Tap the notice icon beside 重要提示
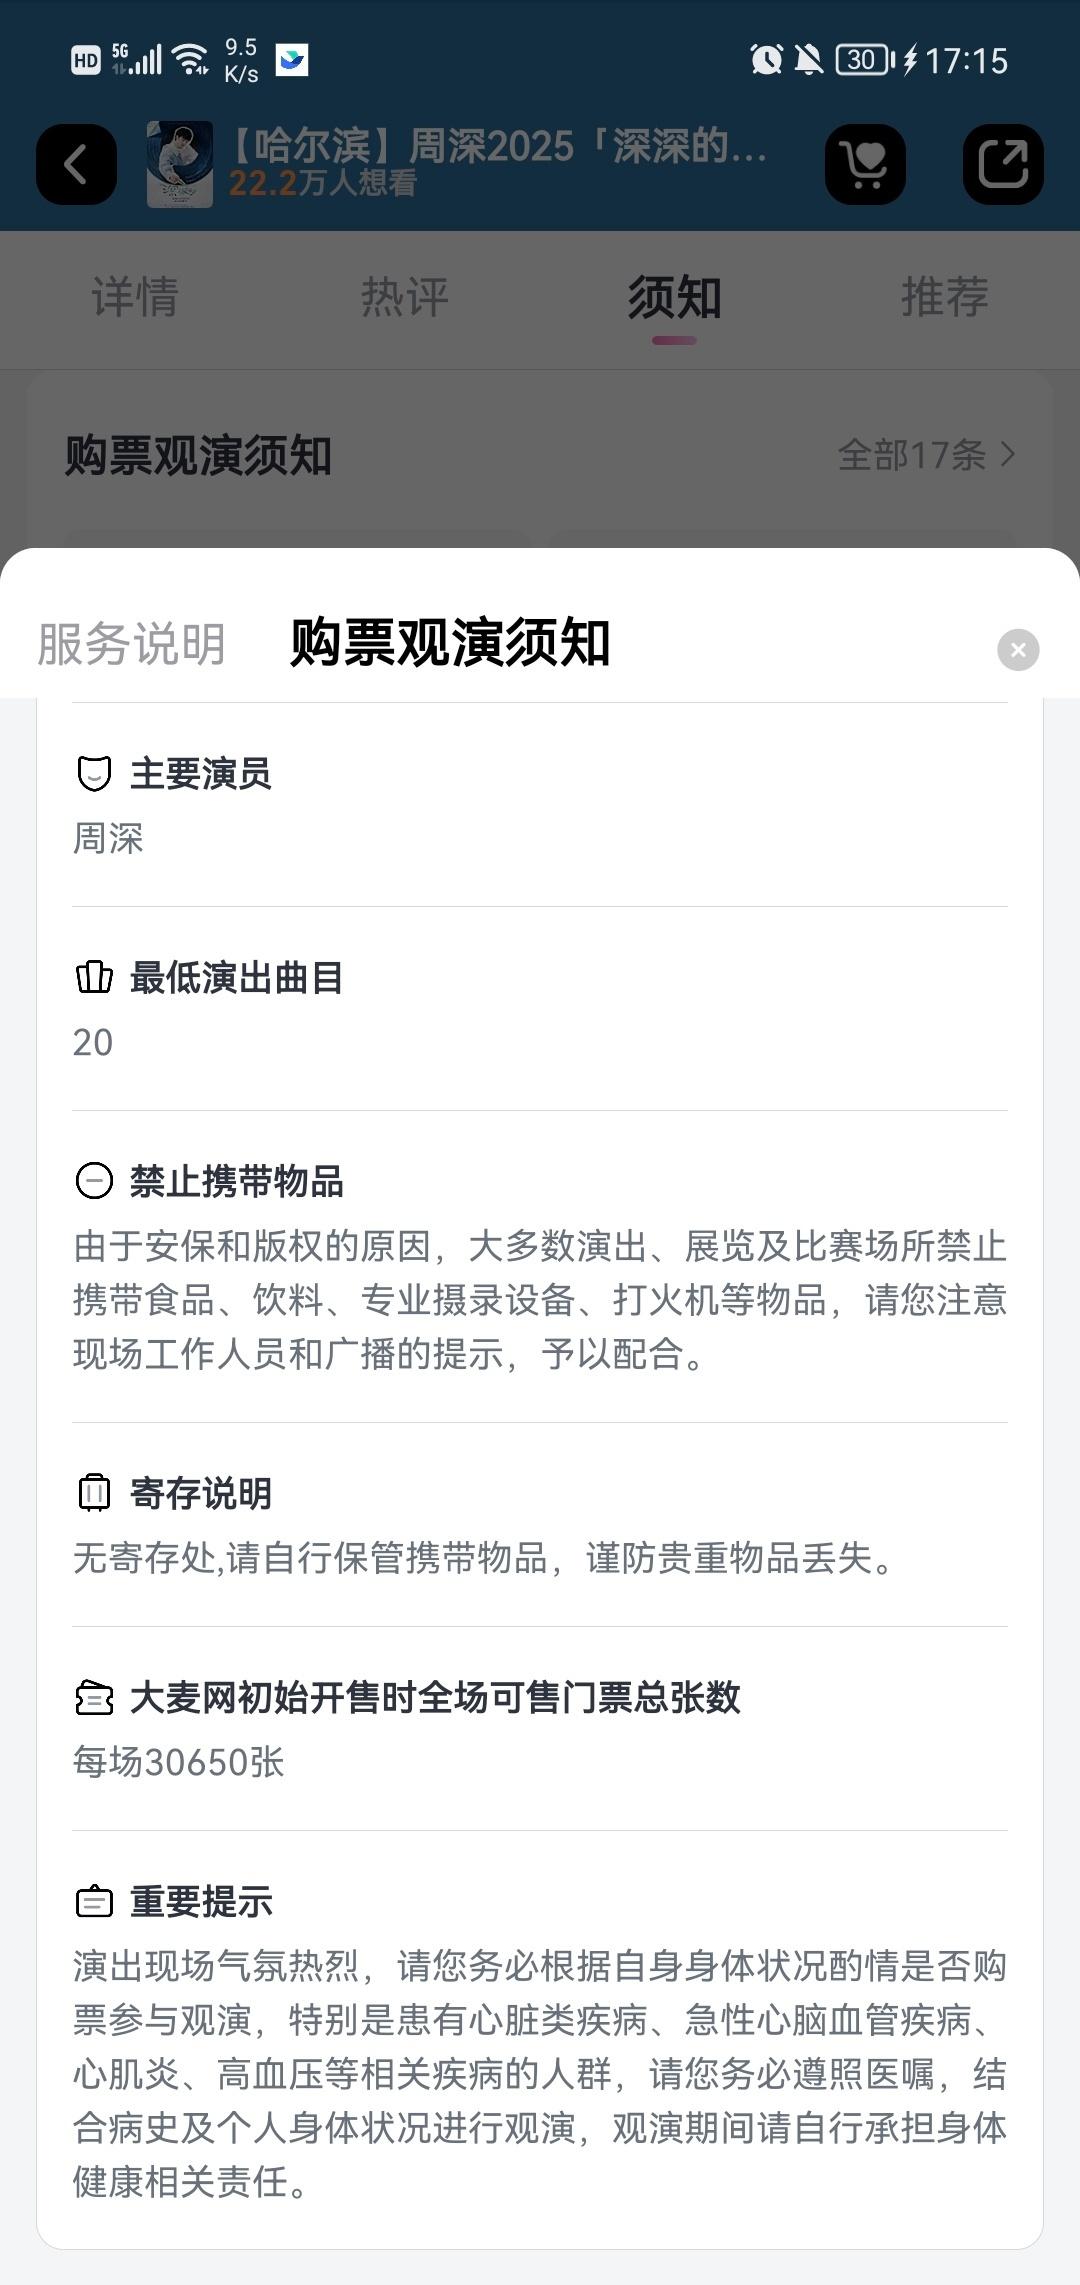1080x2285 pixels. tap(94, 1902)
